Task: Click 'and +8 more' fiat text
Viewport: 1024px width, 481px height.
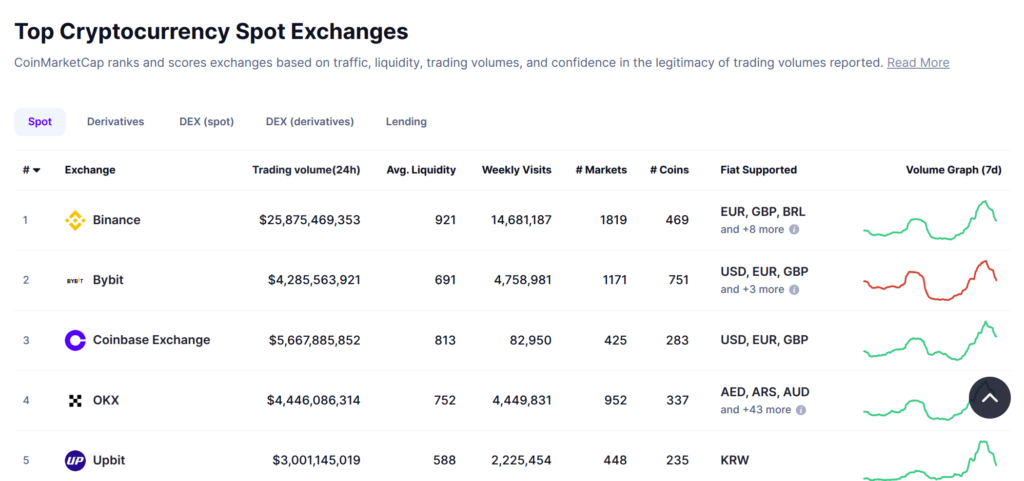Action: point(752,230)
